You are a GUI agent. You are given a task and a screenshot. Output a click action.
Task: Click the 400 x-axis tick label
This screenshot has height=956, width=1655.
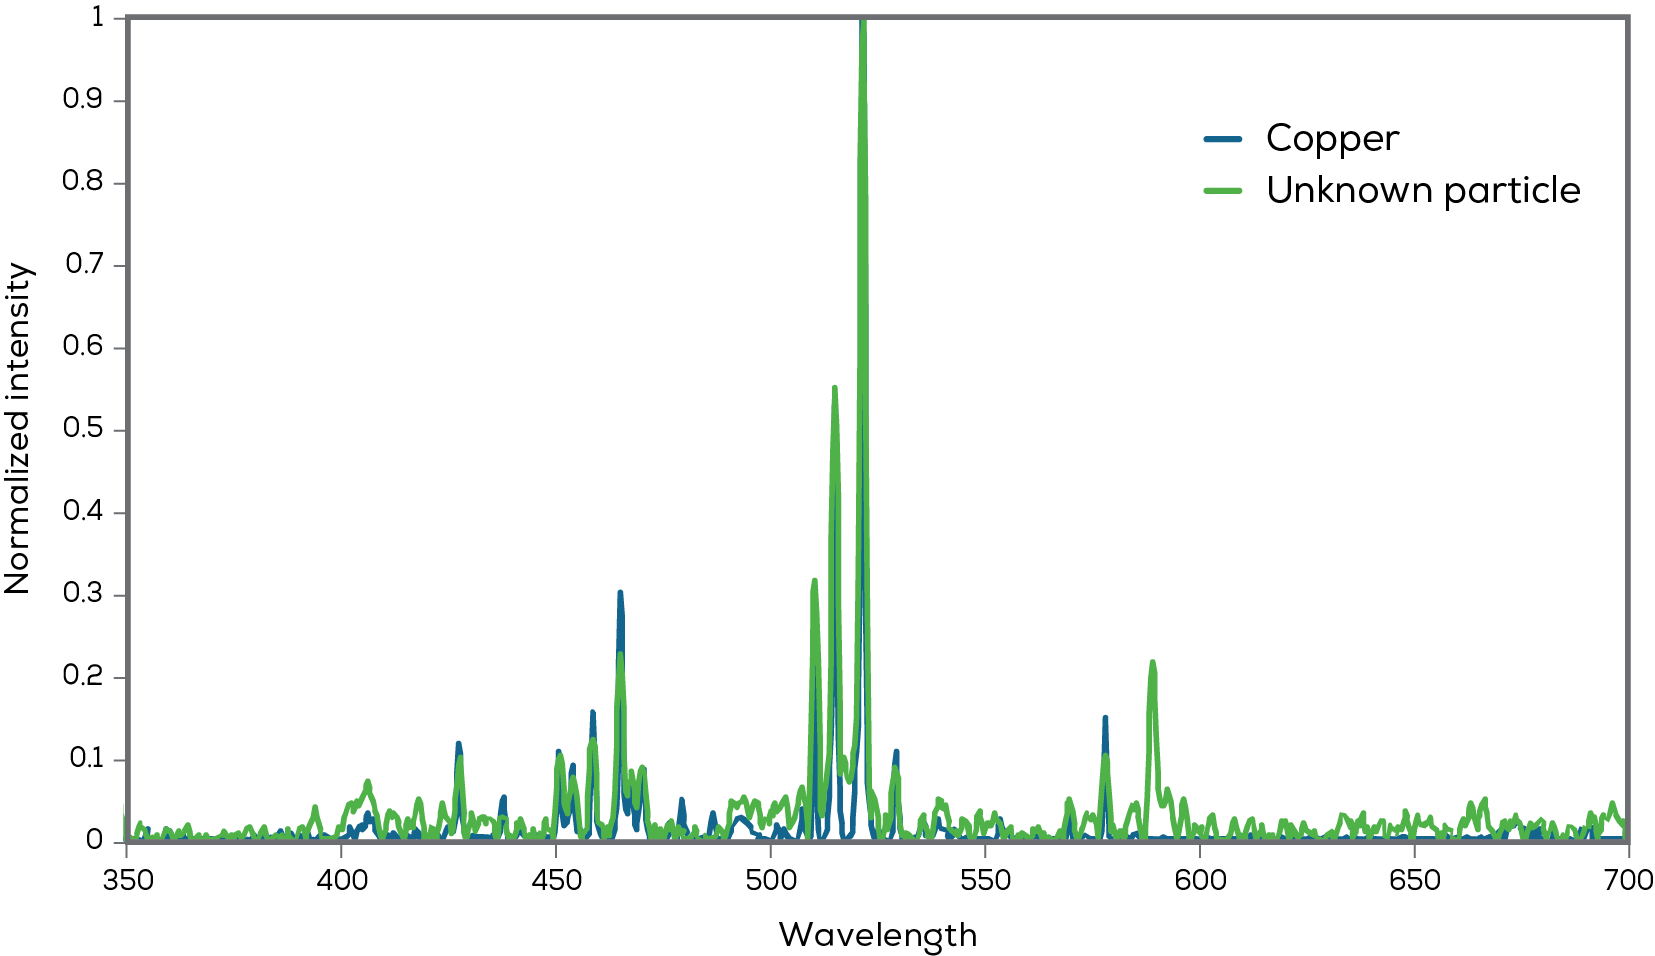point(342,880)
